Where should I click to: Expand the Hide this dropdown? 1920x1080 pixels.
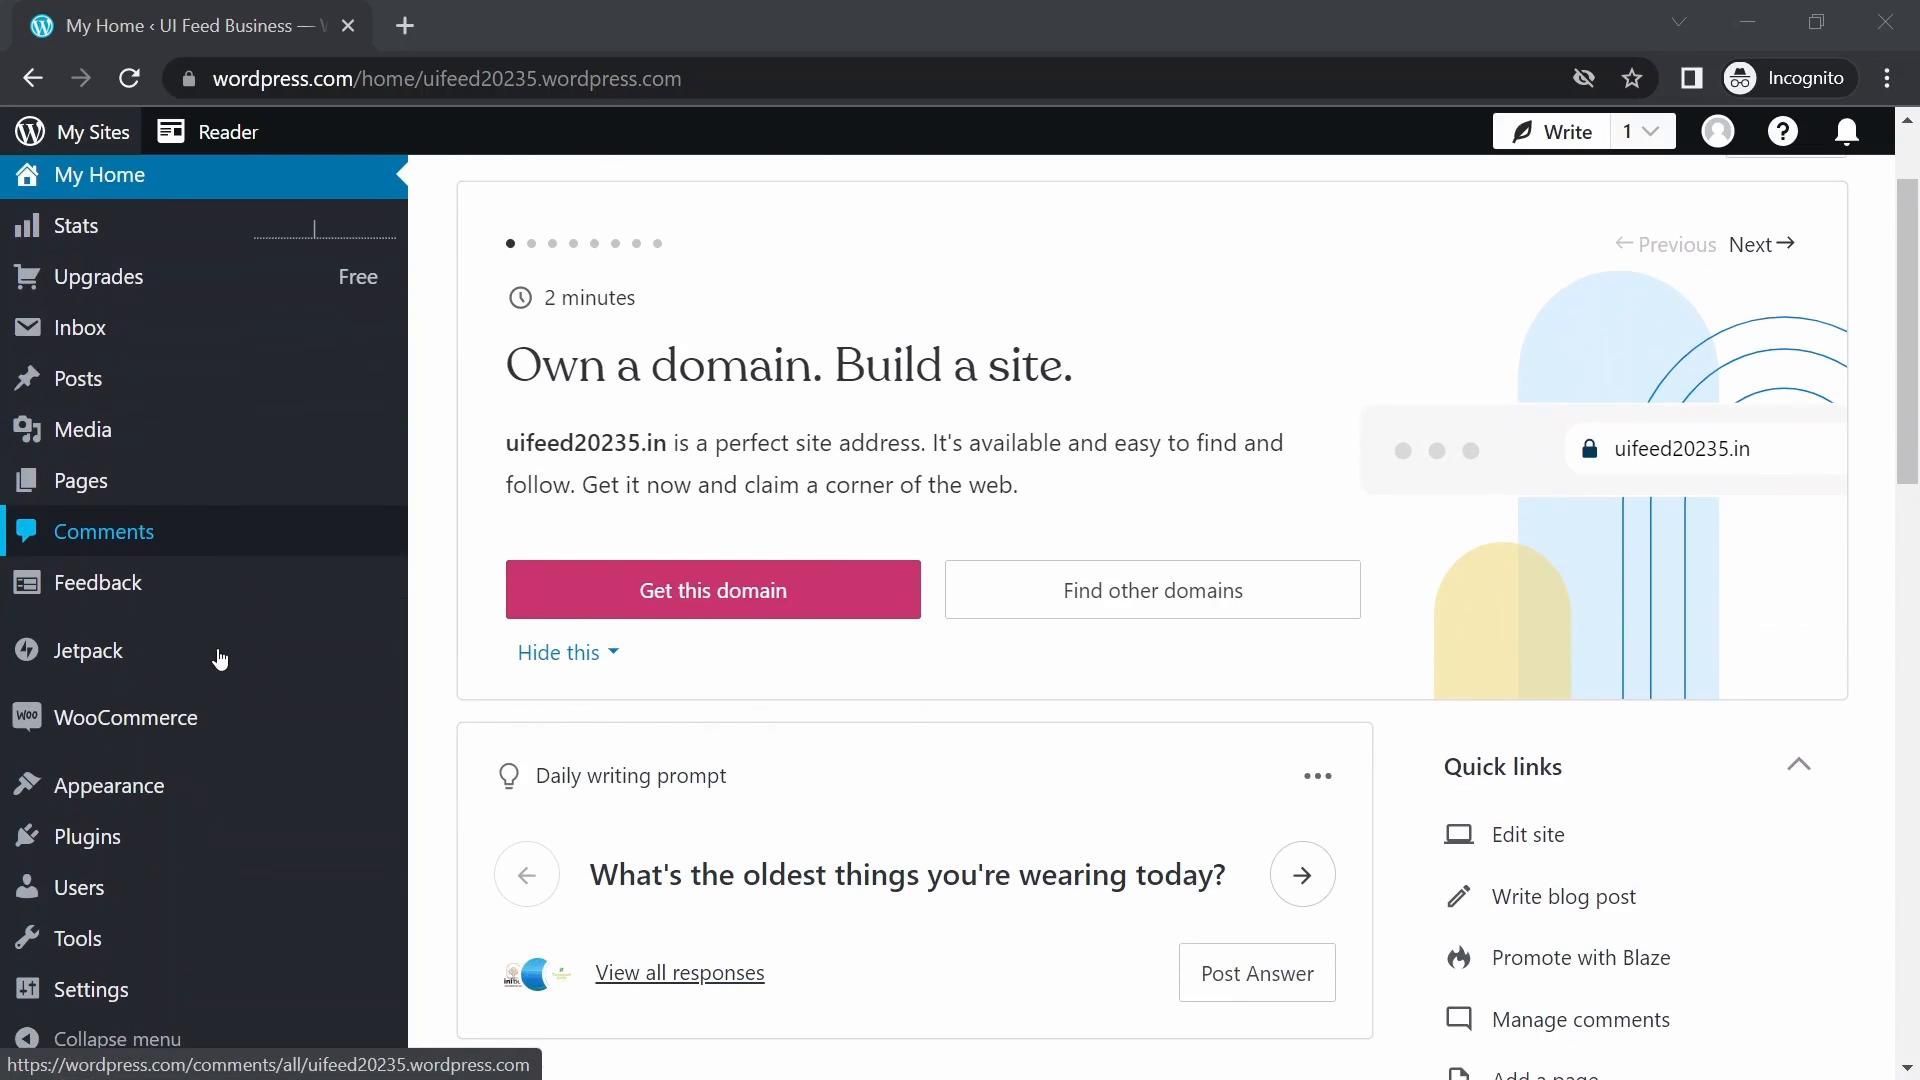point(567,653)
